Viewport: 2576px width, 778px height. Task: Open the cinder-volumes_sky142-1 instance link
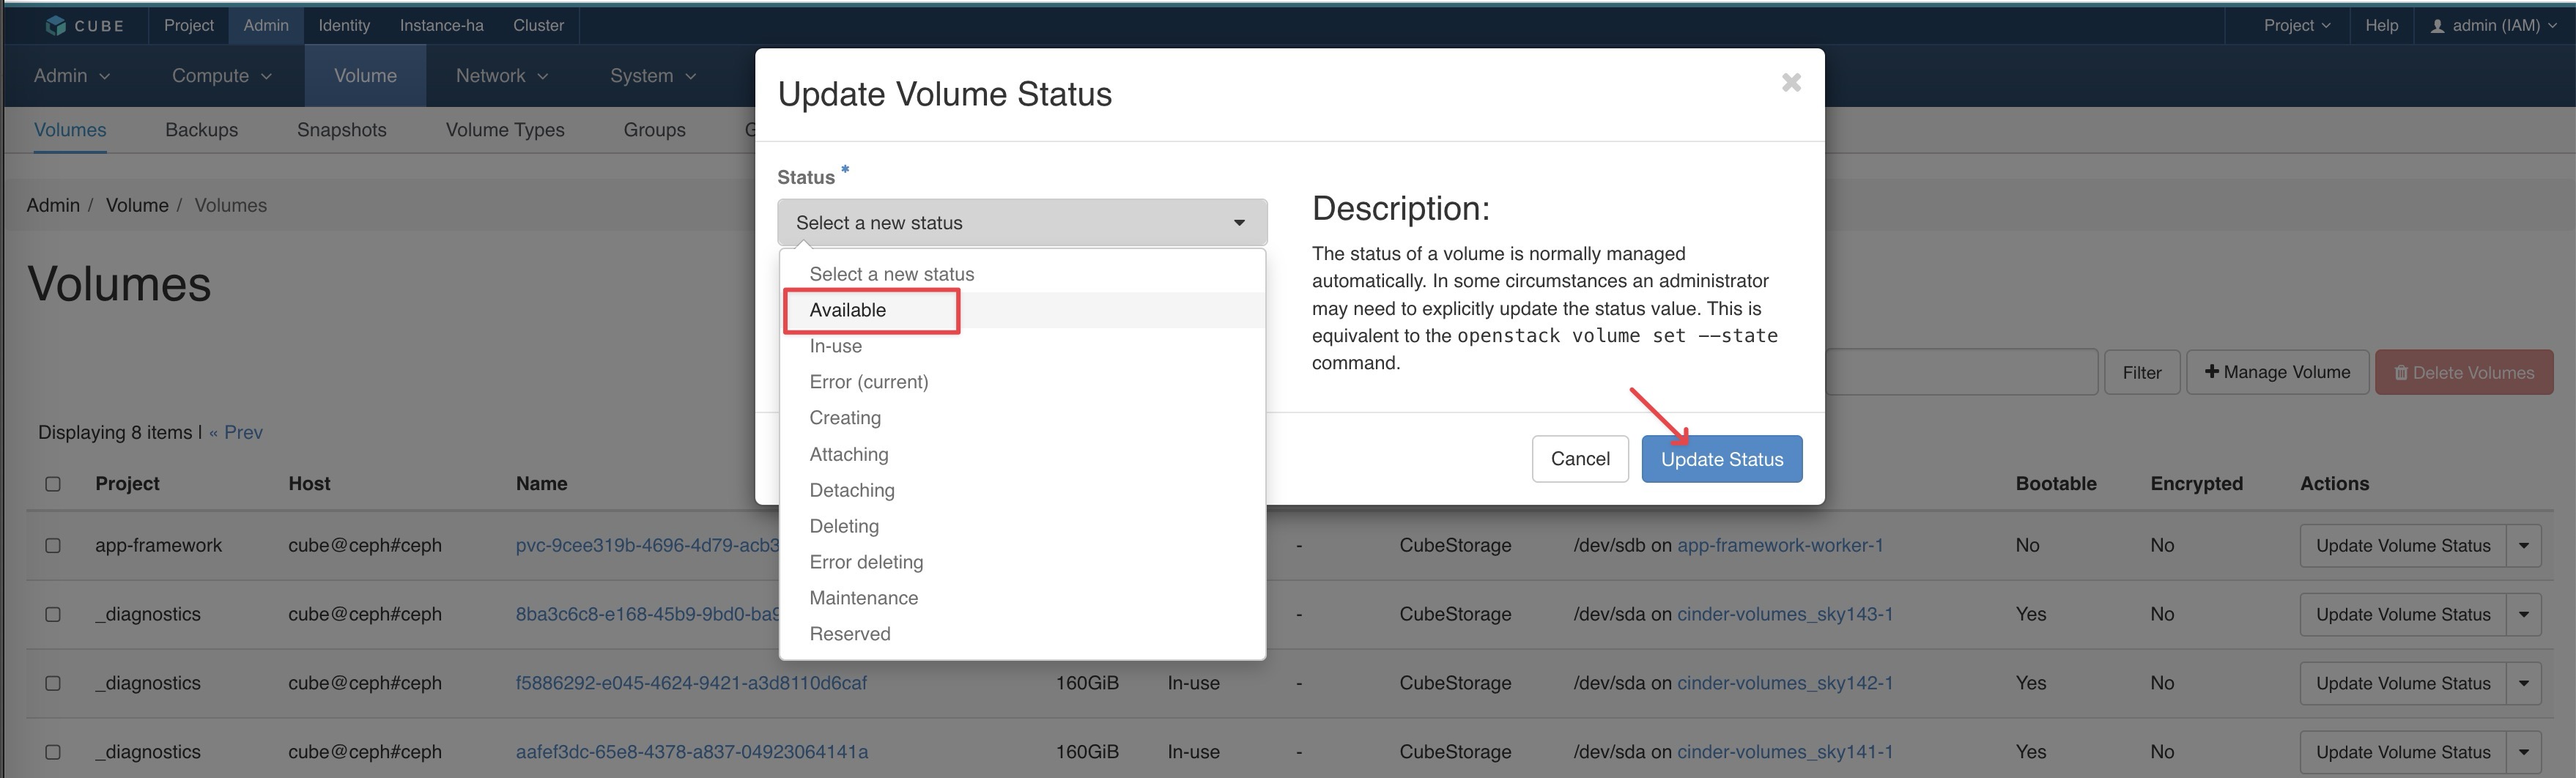[x=1785, y=684]
